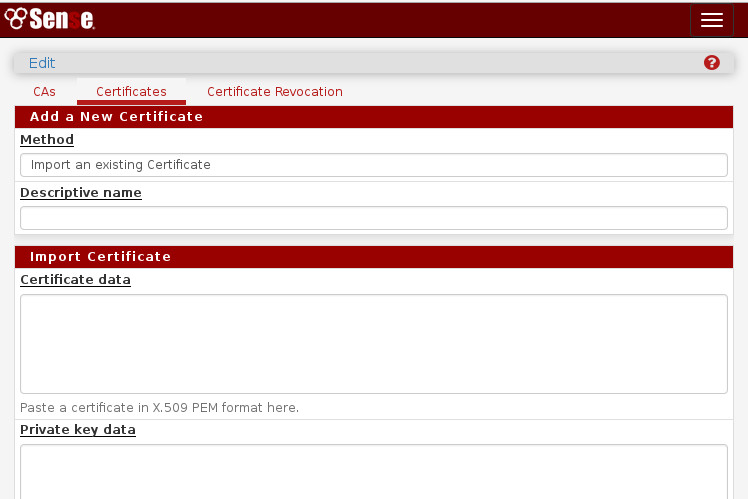
Task: Click the Certificate data label
Action: (75, 280)
